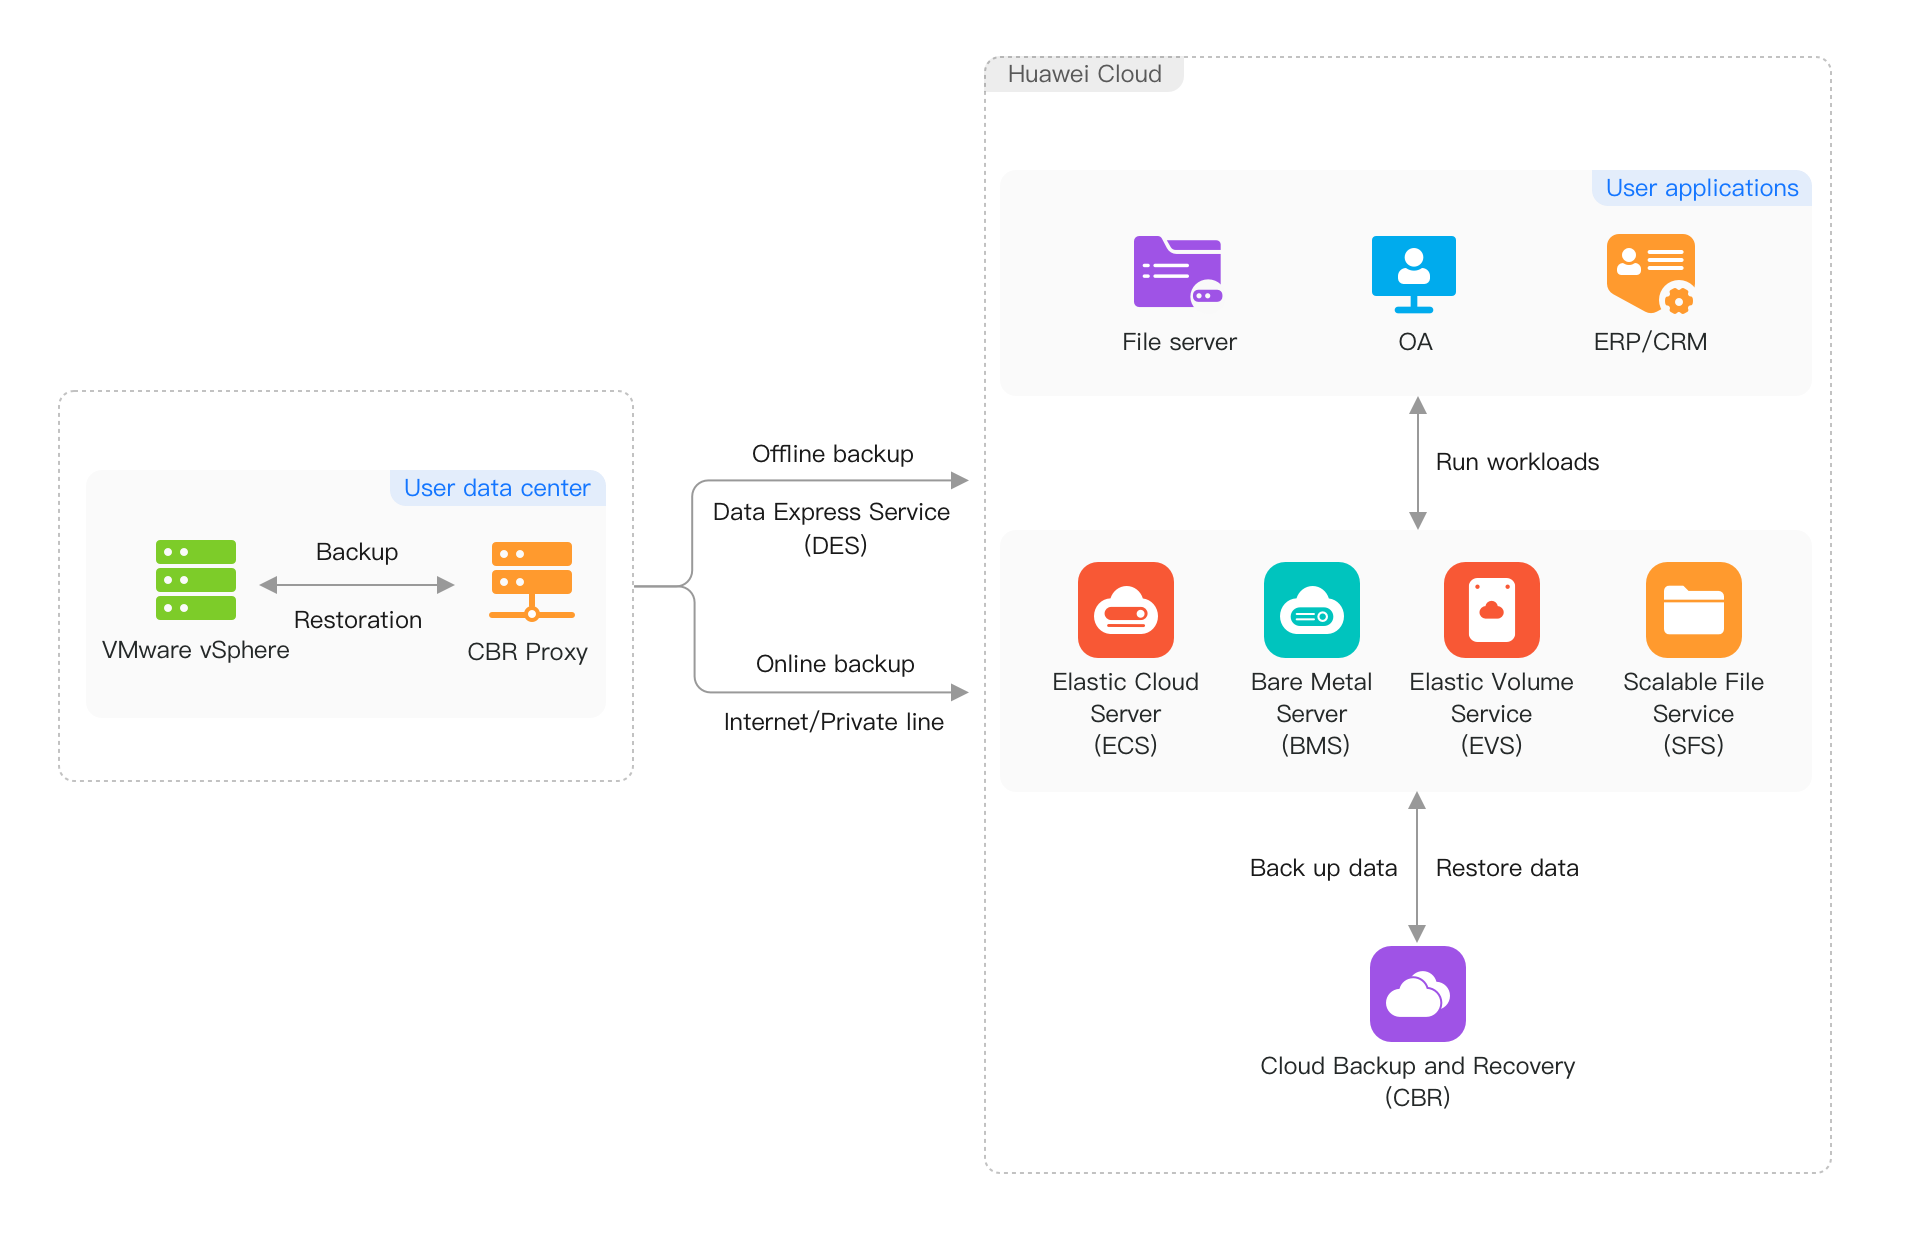Click the OA monitor icon
Screen dimensions: 1920x1234
point(1414,272)
